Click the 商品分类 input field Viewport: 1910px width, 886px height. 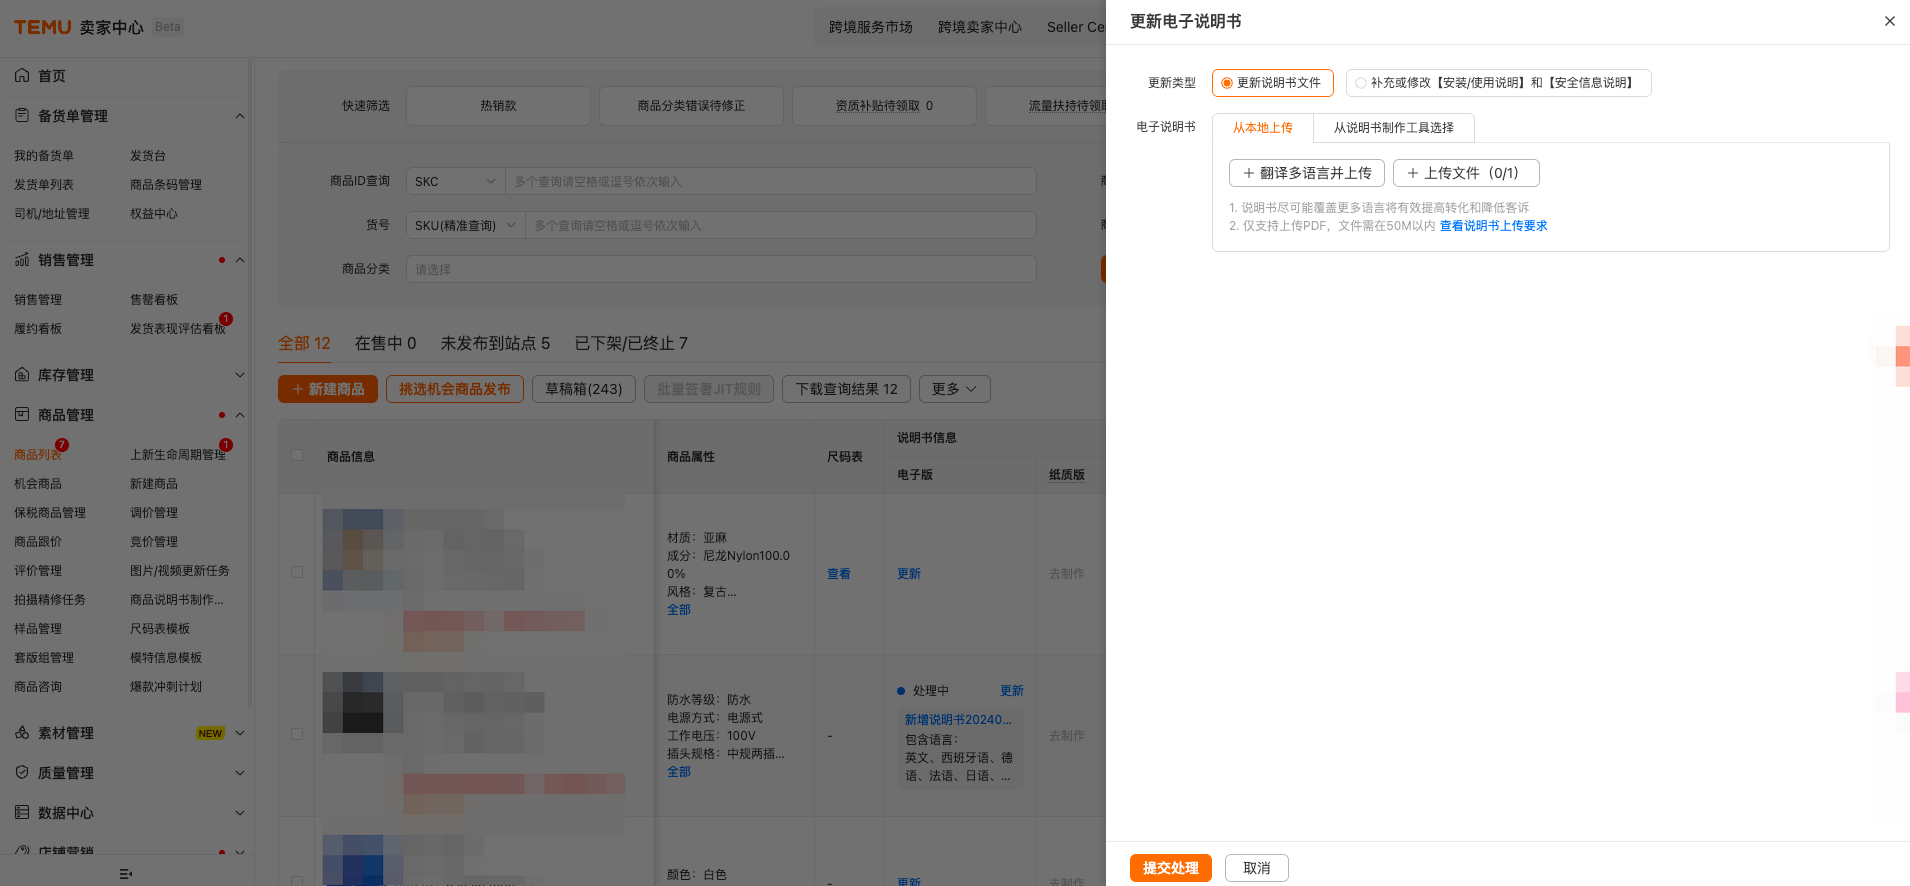click(720, 269)
